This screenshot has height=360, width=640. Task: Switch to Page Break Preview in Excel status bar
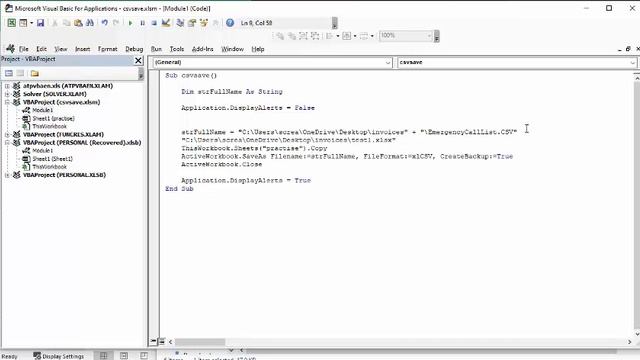click(144, 356)
